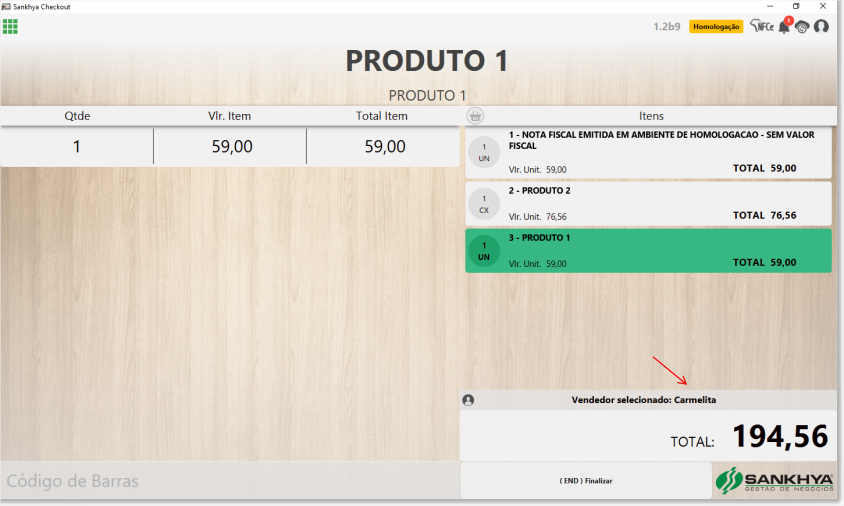The image size is (844, 506).
Task: Open the user profile avatar icon
Action: click(x=821, y=26)
